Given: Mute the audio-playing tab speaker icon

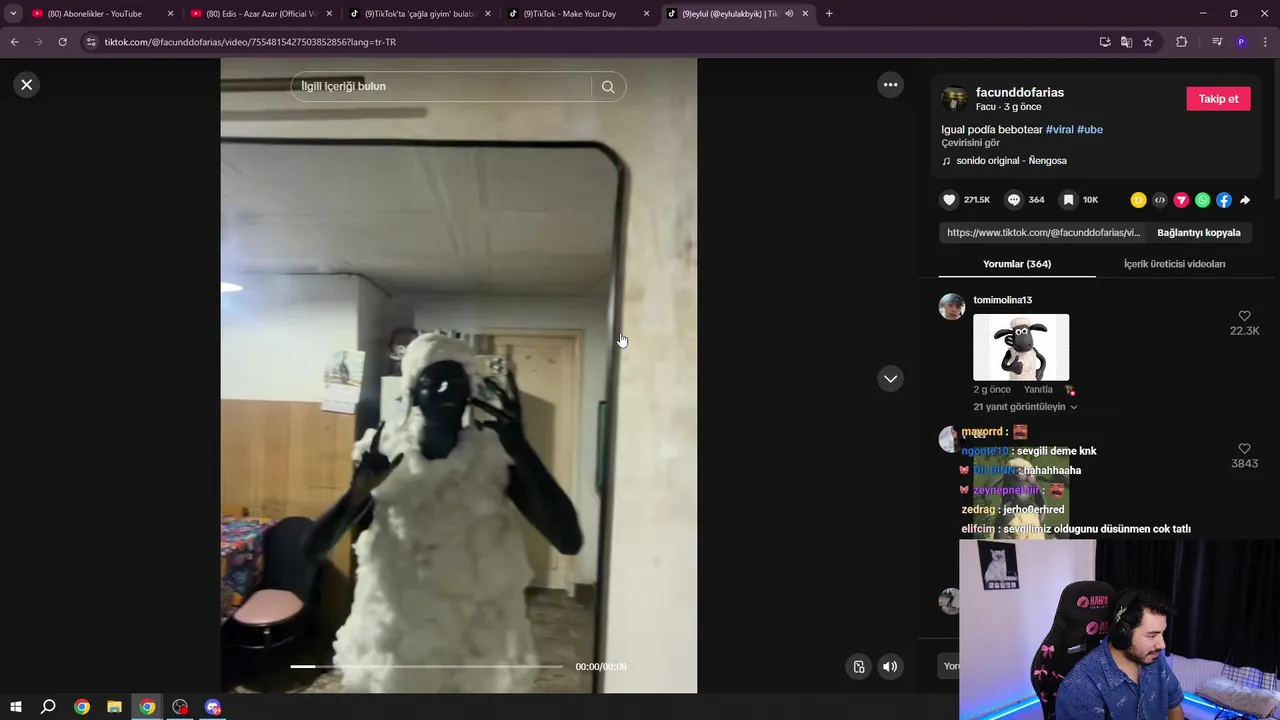Looking at the screenshot, I should [x=789, y=14].
